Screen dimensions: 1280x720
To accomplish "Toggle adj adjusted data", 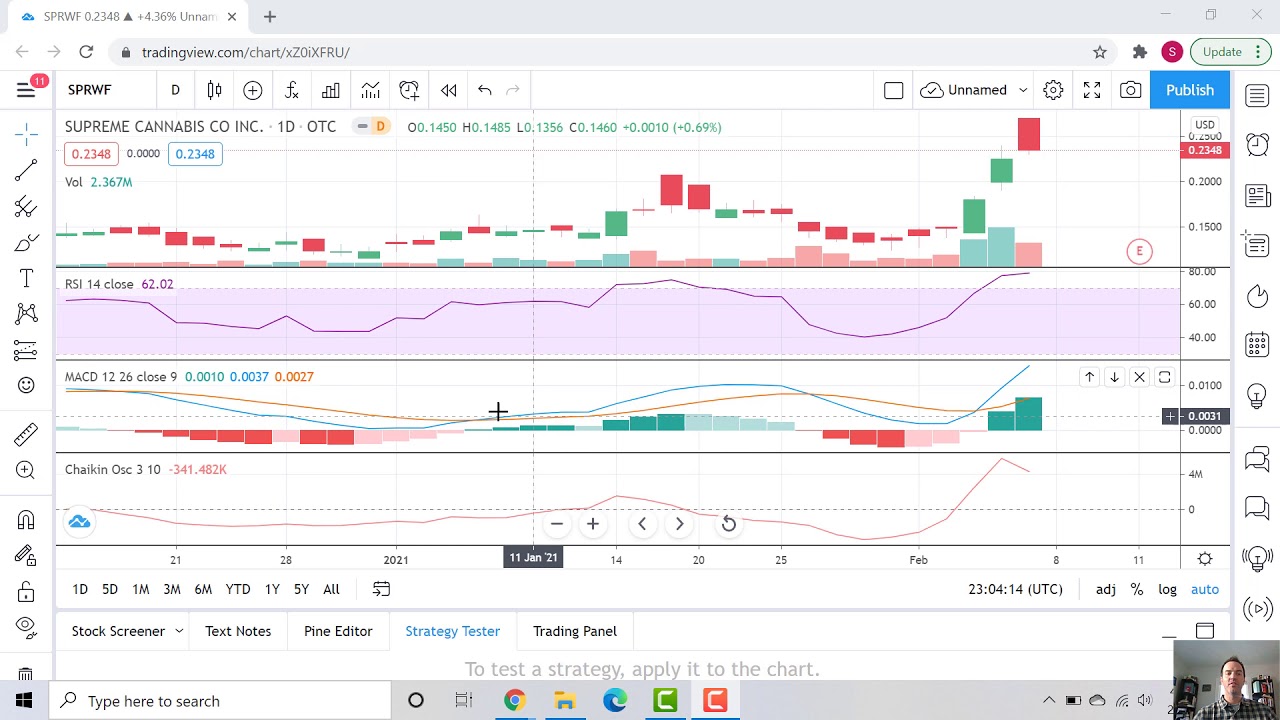I will pos(1105,589).
